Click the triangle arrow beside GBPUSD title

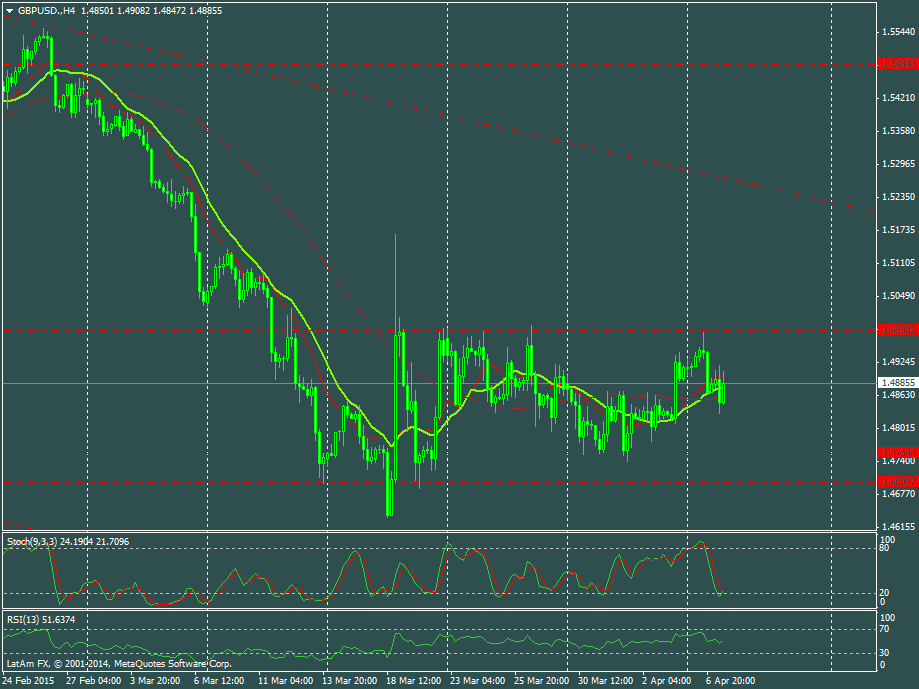point(9,10)
